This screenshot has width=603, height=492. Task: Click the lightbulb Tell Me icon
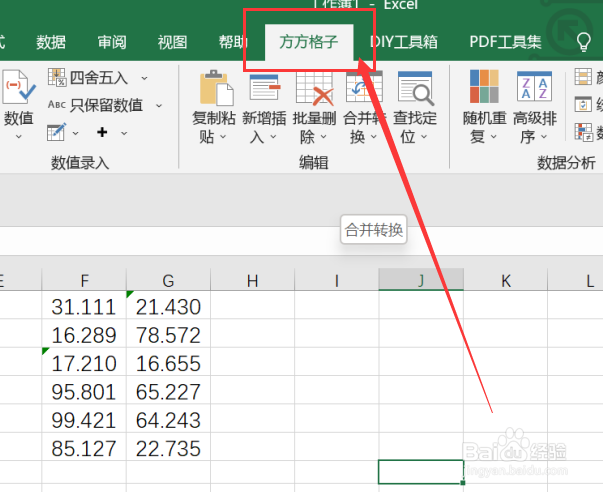(583, 42)
